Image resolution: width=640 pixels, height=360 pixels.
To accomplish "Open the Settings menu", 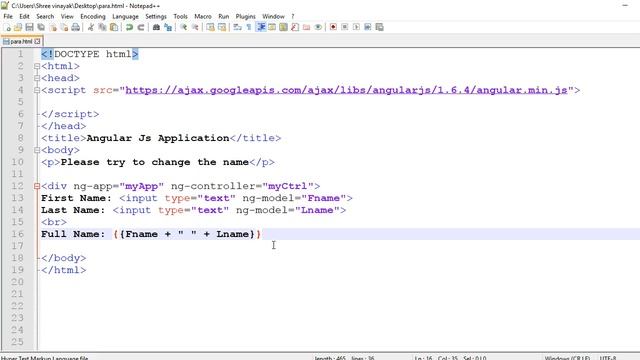I will pos(156,16).
